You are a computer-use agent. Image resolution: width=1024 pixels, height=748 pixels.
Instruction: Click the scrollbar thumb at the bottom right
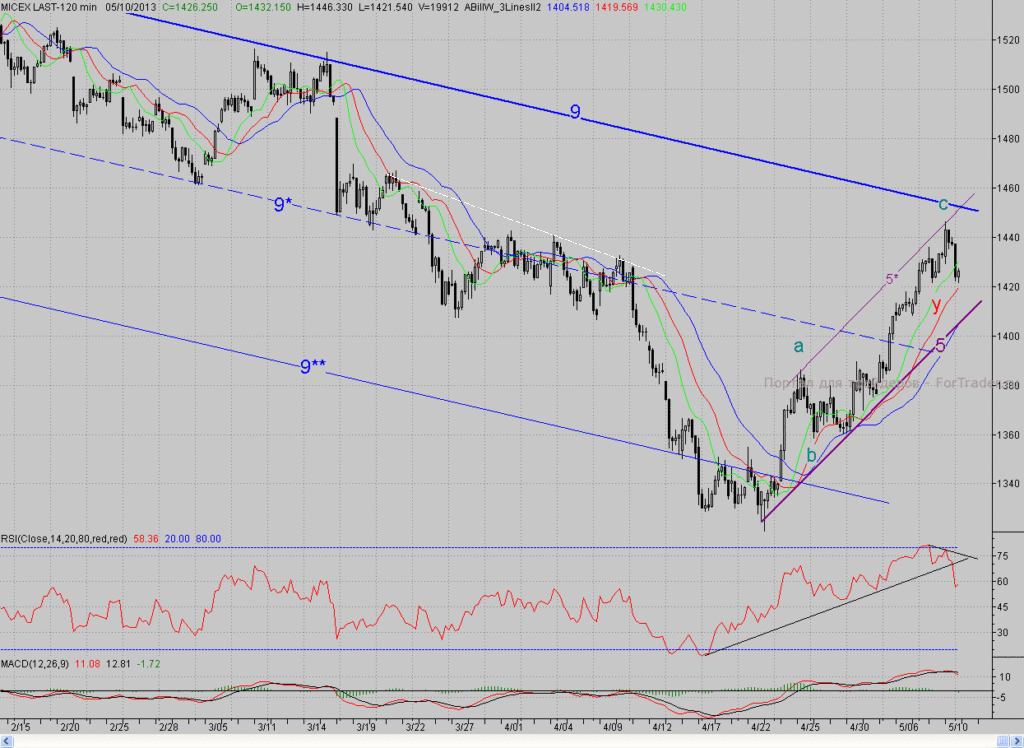(1002, 742)
